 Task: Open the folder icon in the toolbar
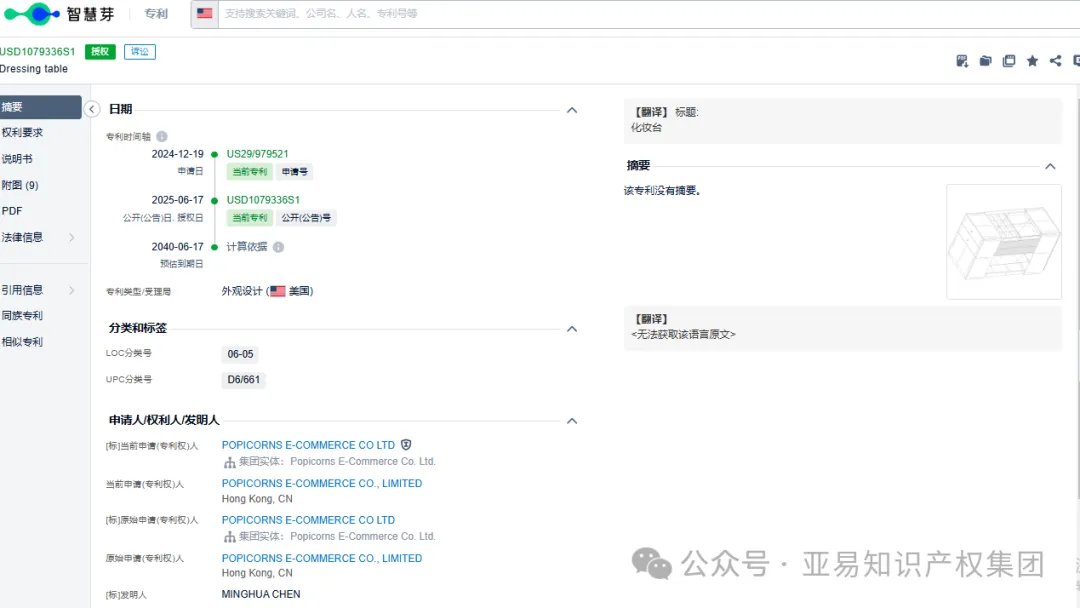click(985, 61)
